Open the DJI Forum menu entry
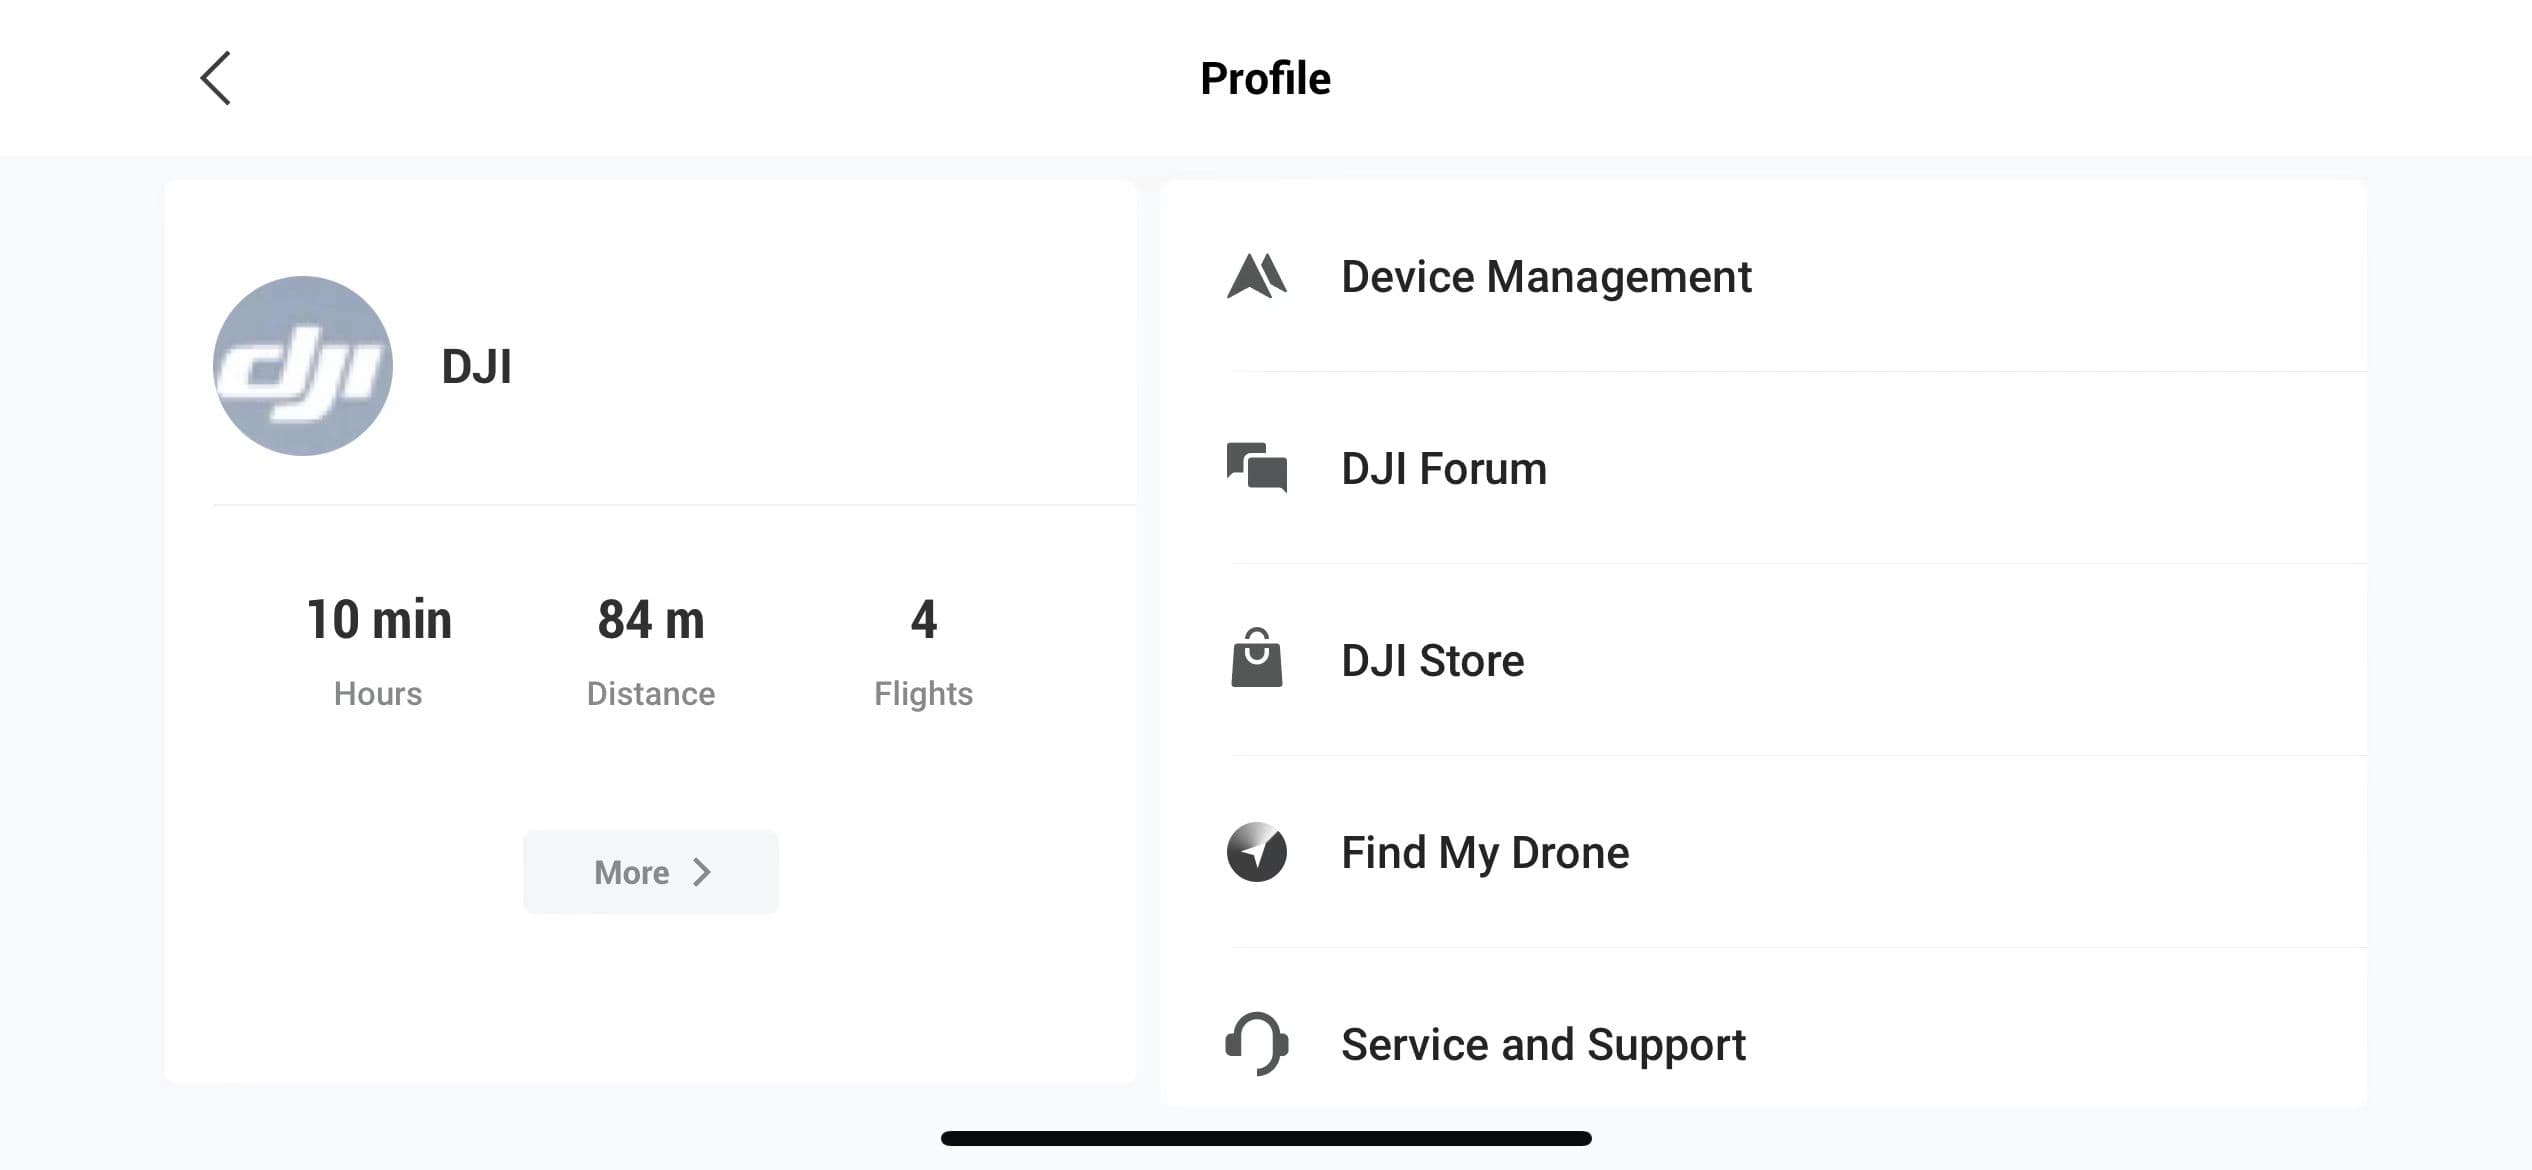Screen dimensions: 2532x1170 click(1444, 467)
